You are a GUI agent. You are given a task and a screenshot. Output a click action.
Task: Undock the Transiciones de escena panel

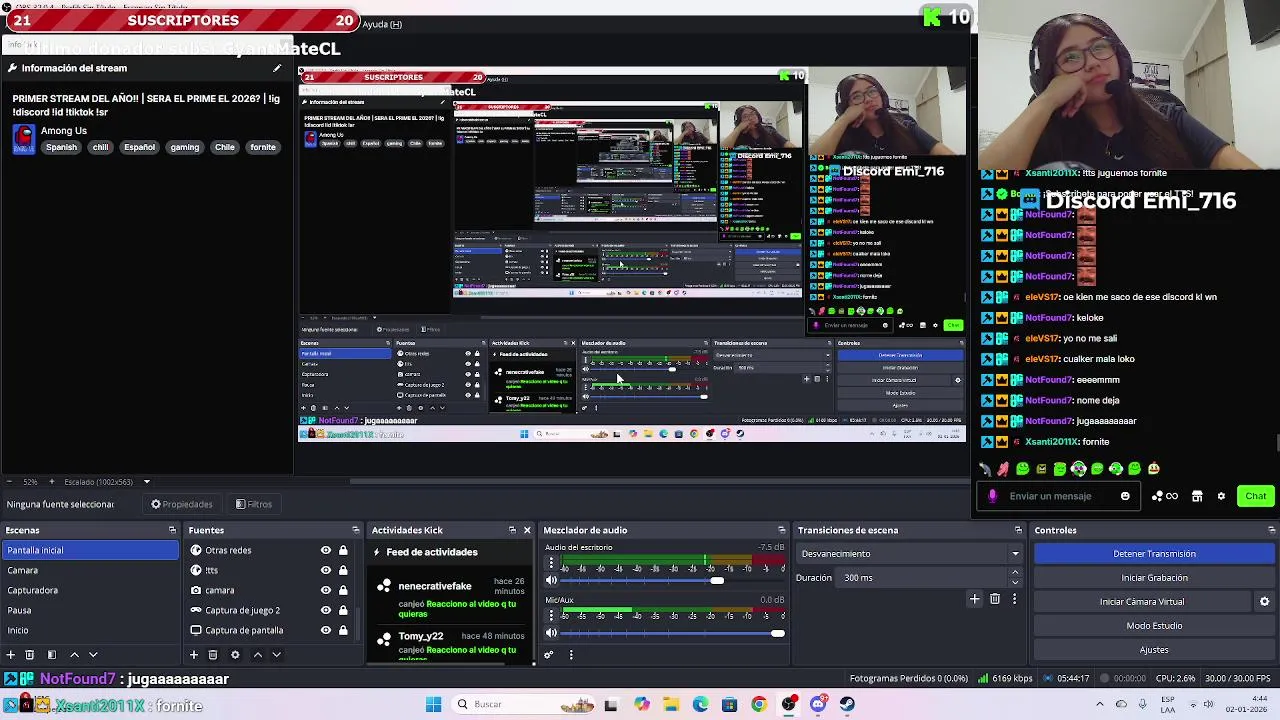coord(1018,530)
